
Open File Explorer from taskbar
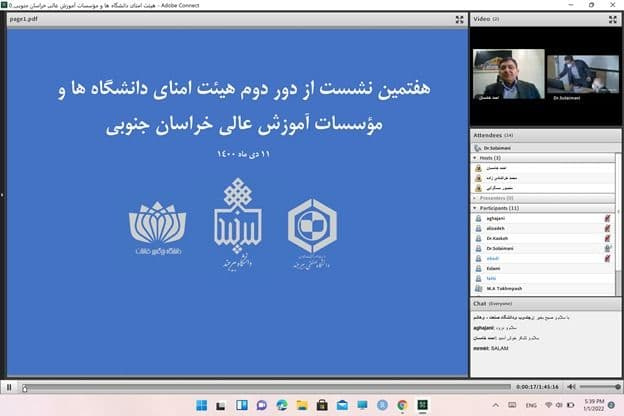click(302, 405)
